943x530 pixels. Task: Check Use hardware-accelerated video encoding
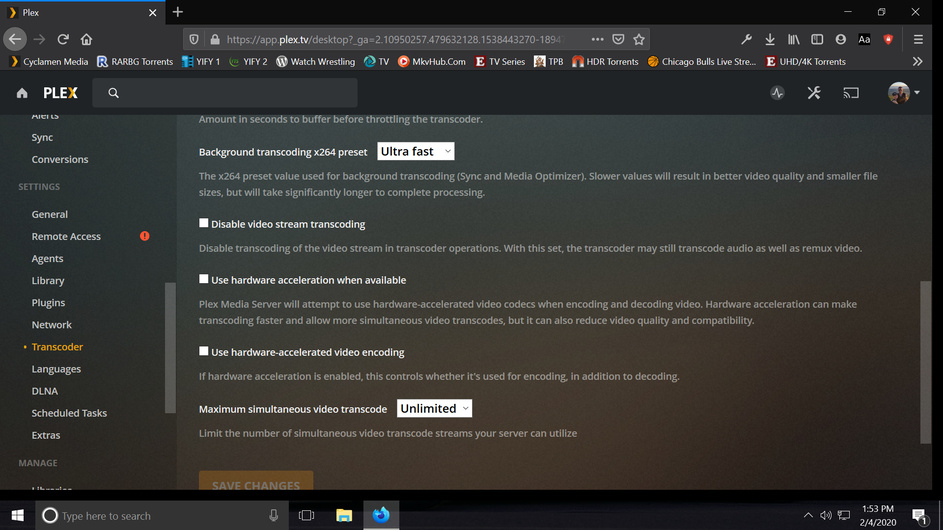click(204, 351)
